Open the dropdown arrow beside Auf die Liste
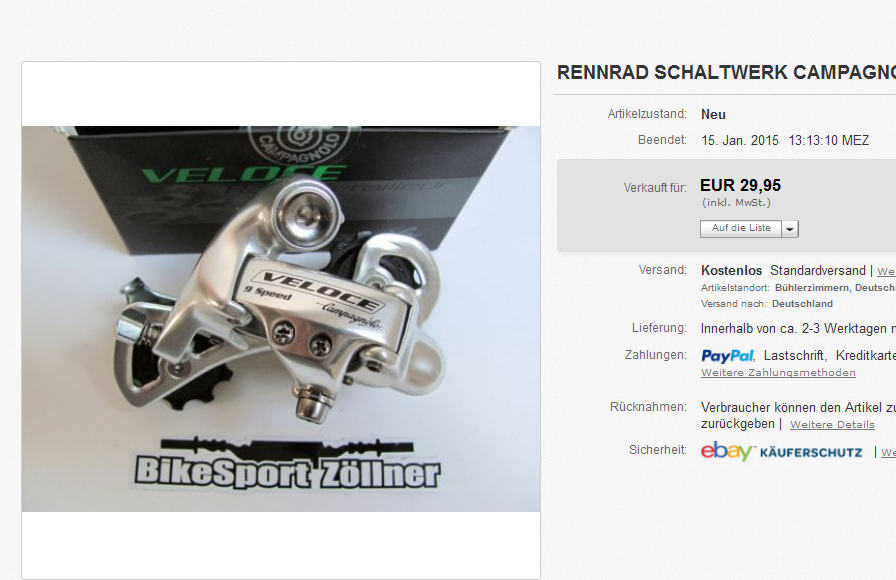 click(x=790, y=229)
